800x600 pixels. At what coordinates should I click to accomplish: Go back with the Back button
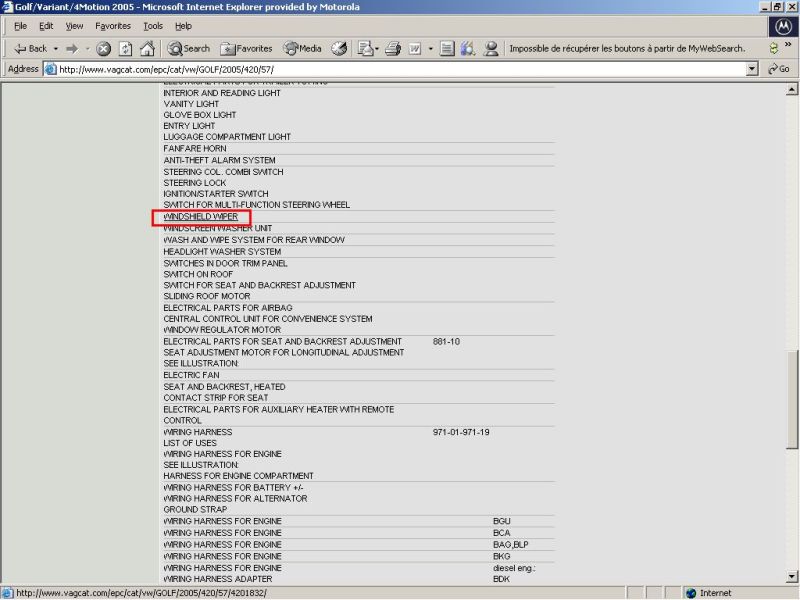(x=31, y=48)
